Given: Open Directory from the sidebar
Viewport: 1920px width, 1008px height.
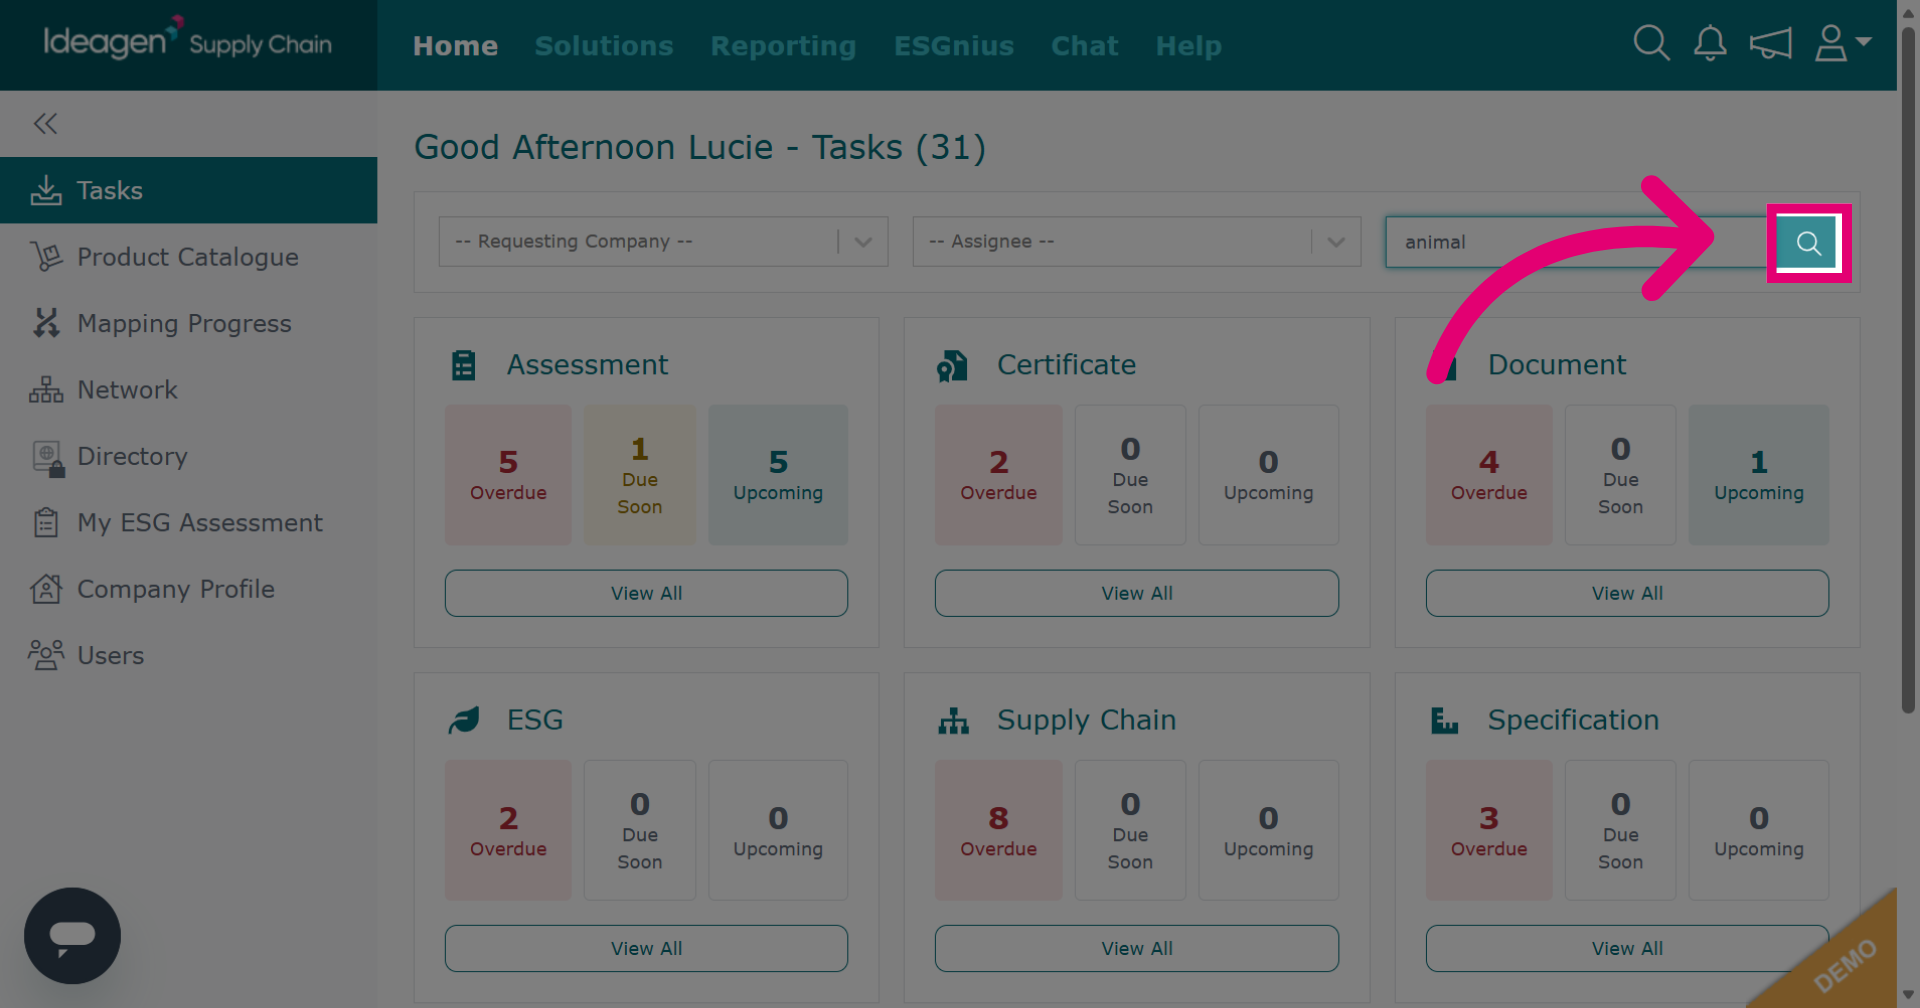Looking at the screenshot, I should click(x=188, y=456).
